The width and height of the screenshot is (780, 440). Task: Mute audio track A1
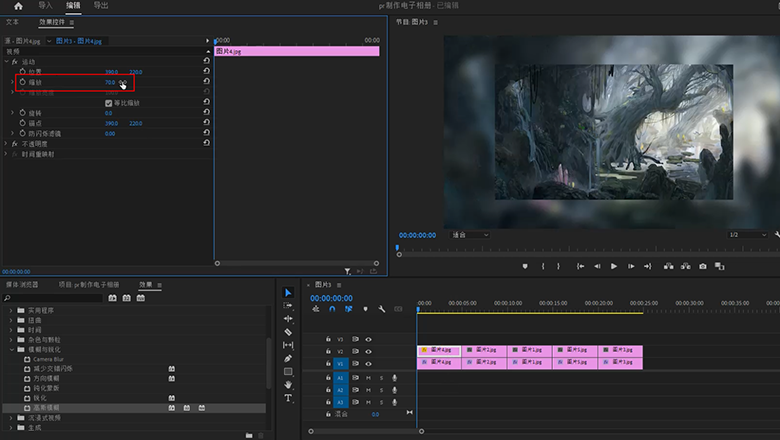pyautogui.click(x=369, y=378)
